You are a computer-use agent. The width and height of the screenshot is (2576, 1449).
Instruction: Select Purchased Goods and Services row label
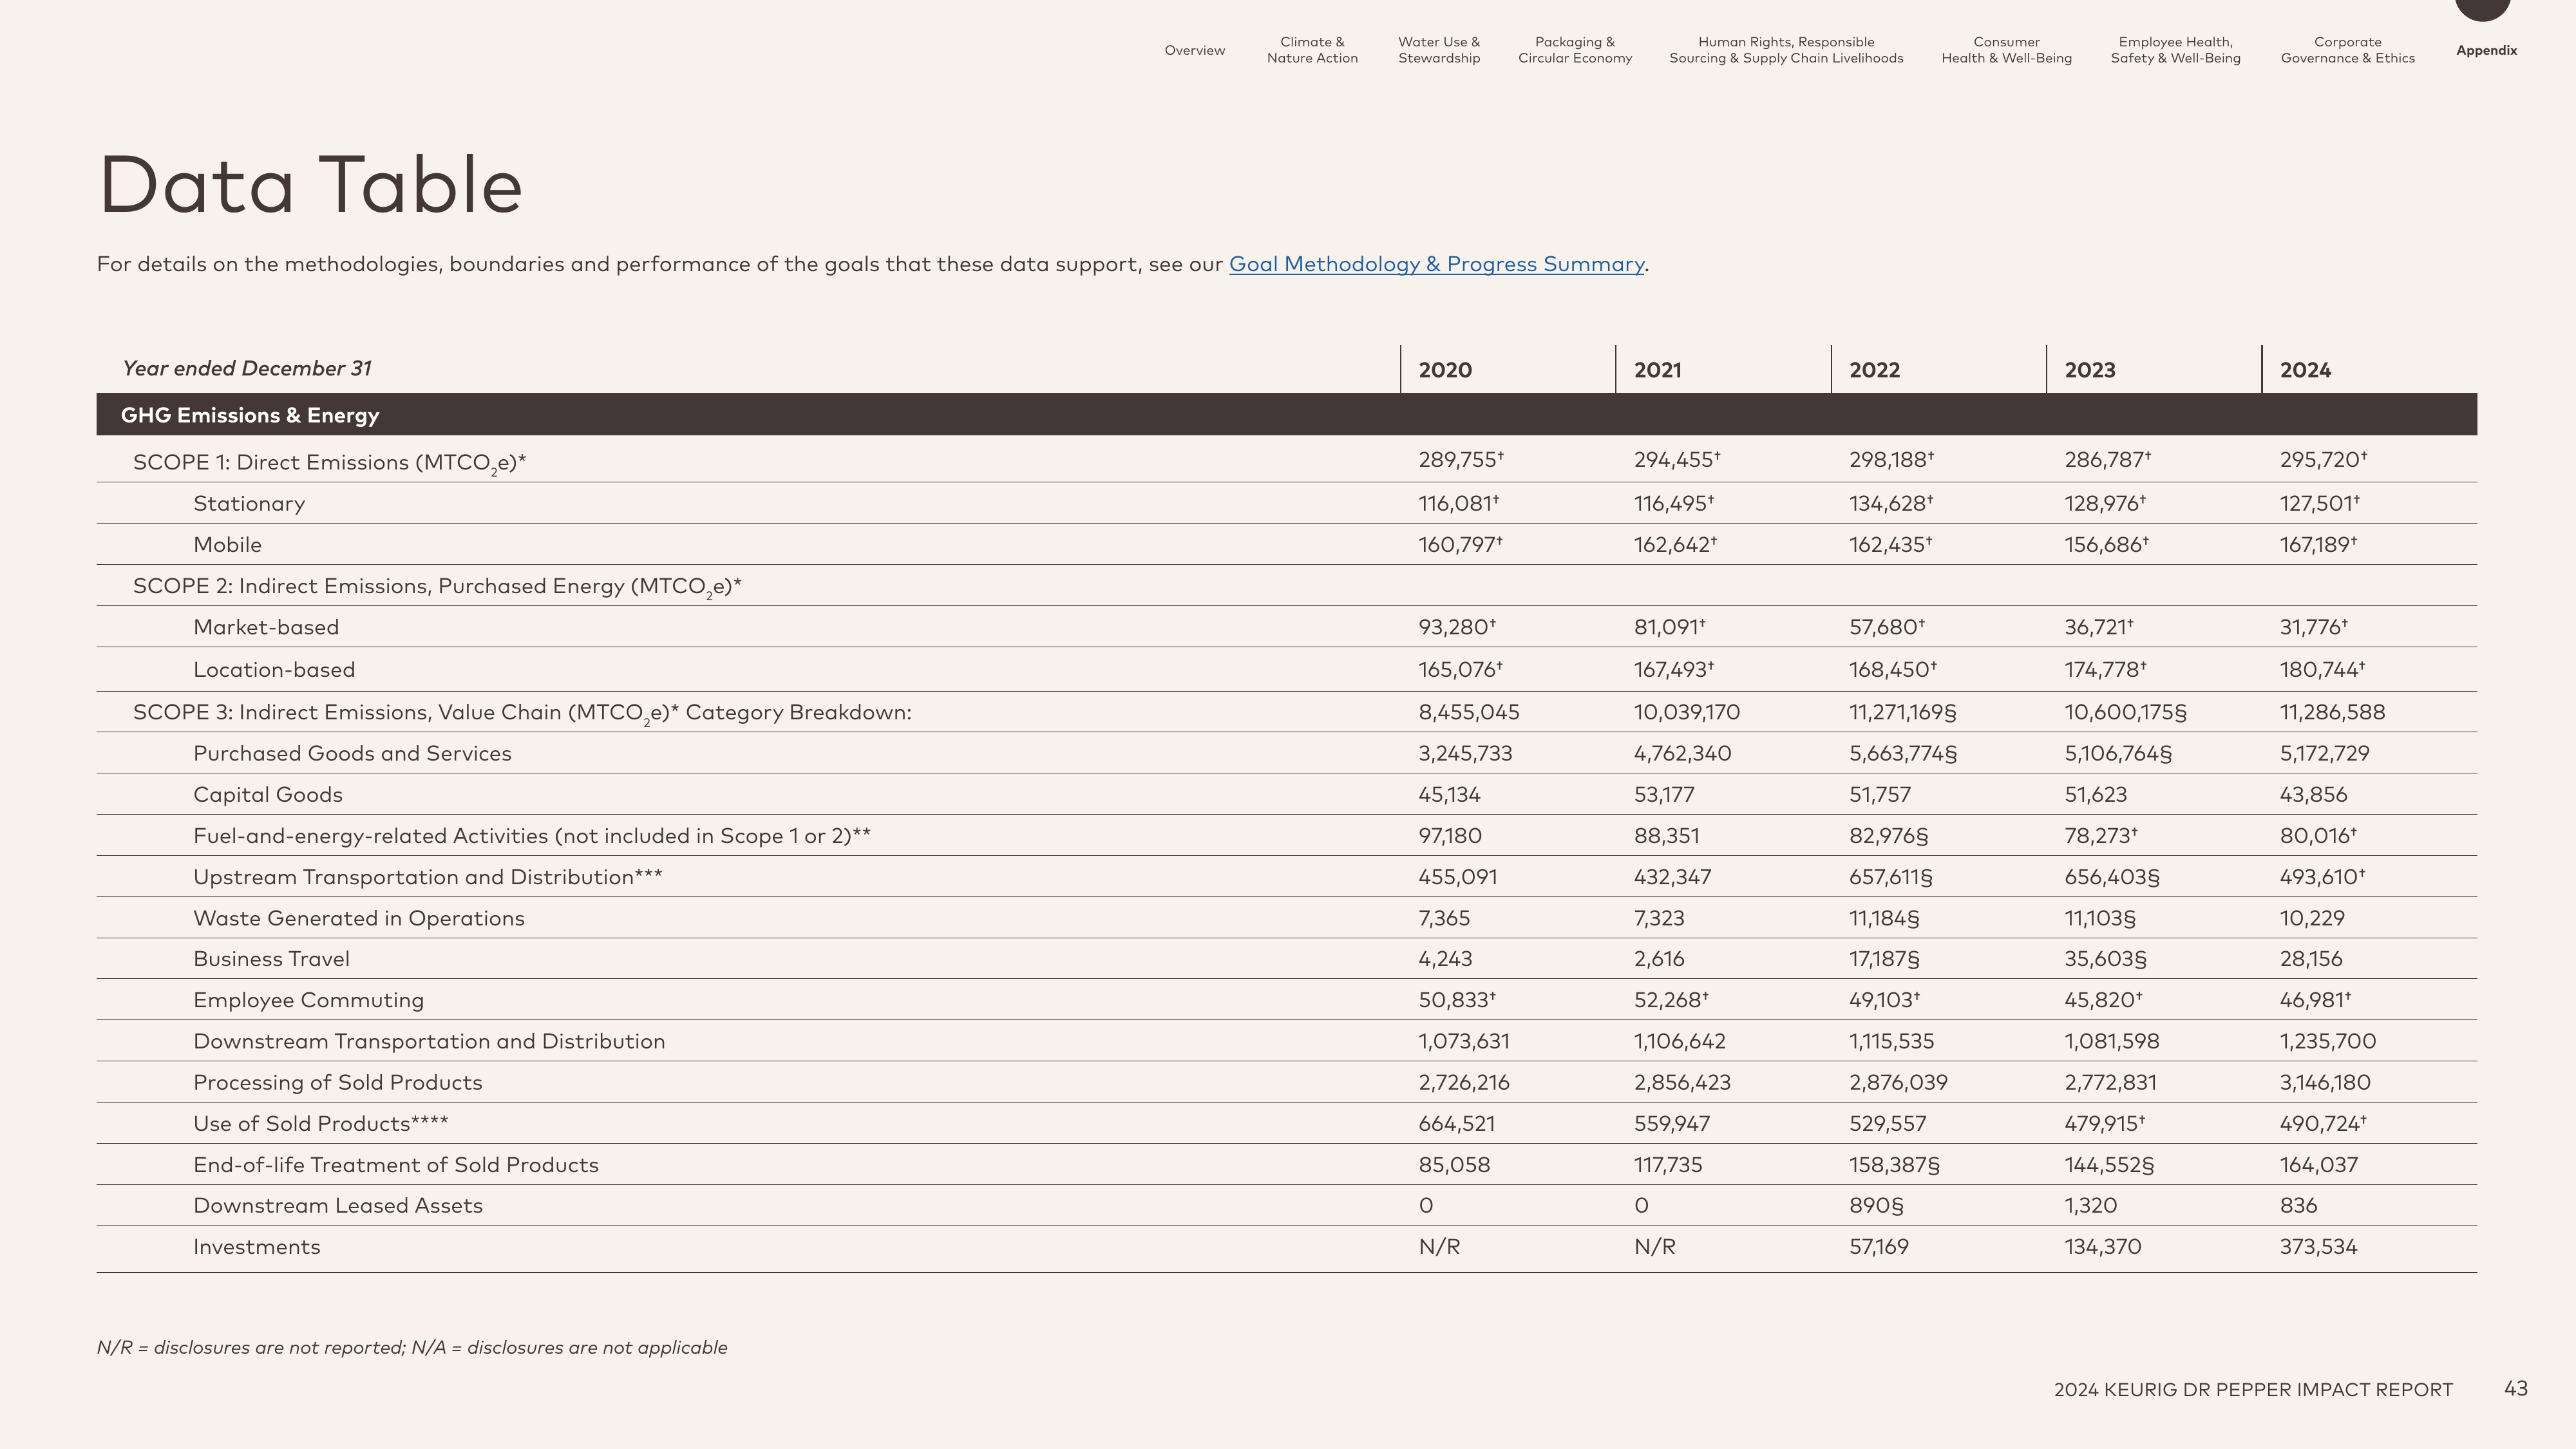pyautogui.click(x=352, y=753)
